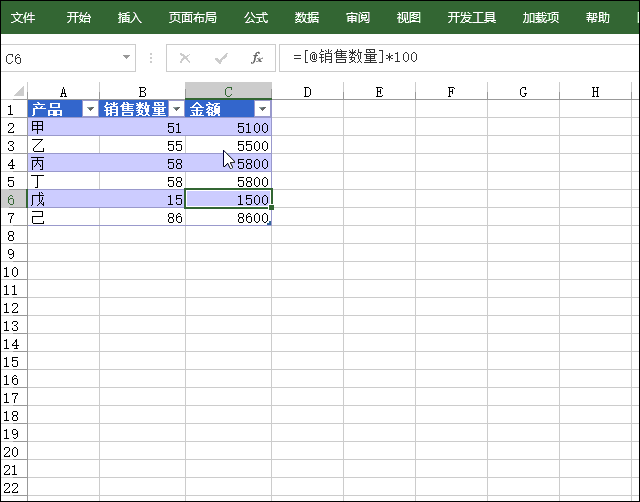
Task: Click cell with value 5500
Action: (x=229, y=145)
